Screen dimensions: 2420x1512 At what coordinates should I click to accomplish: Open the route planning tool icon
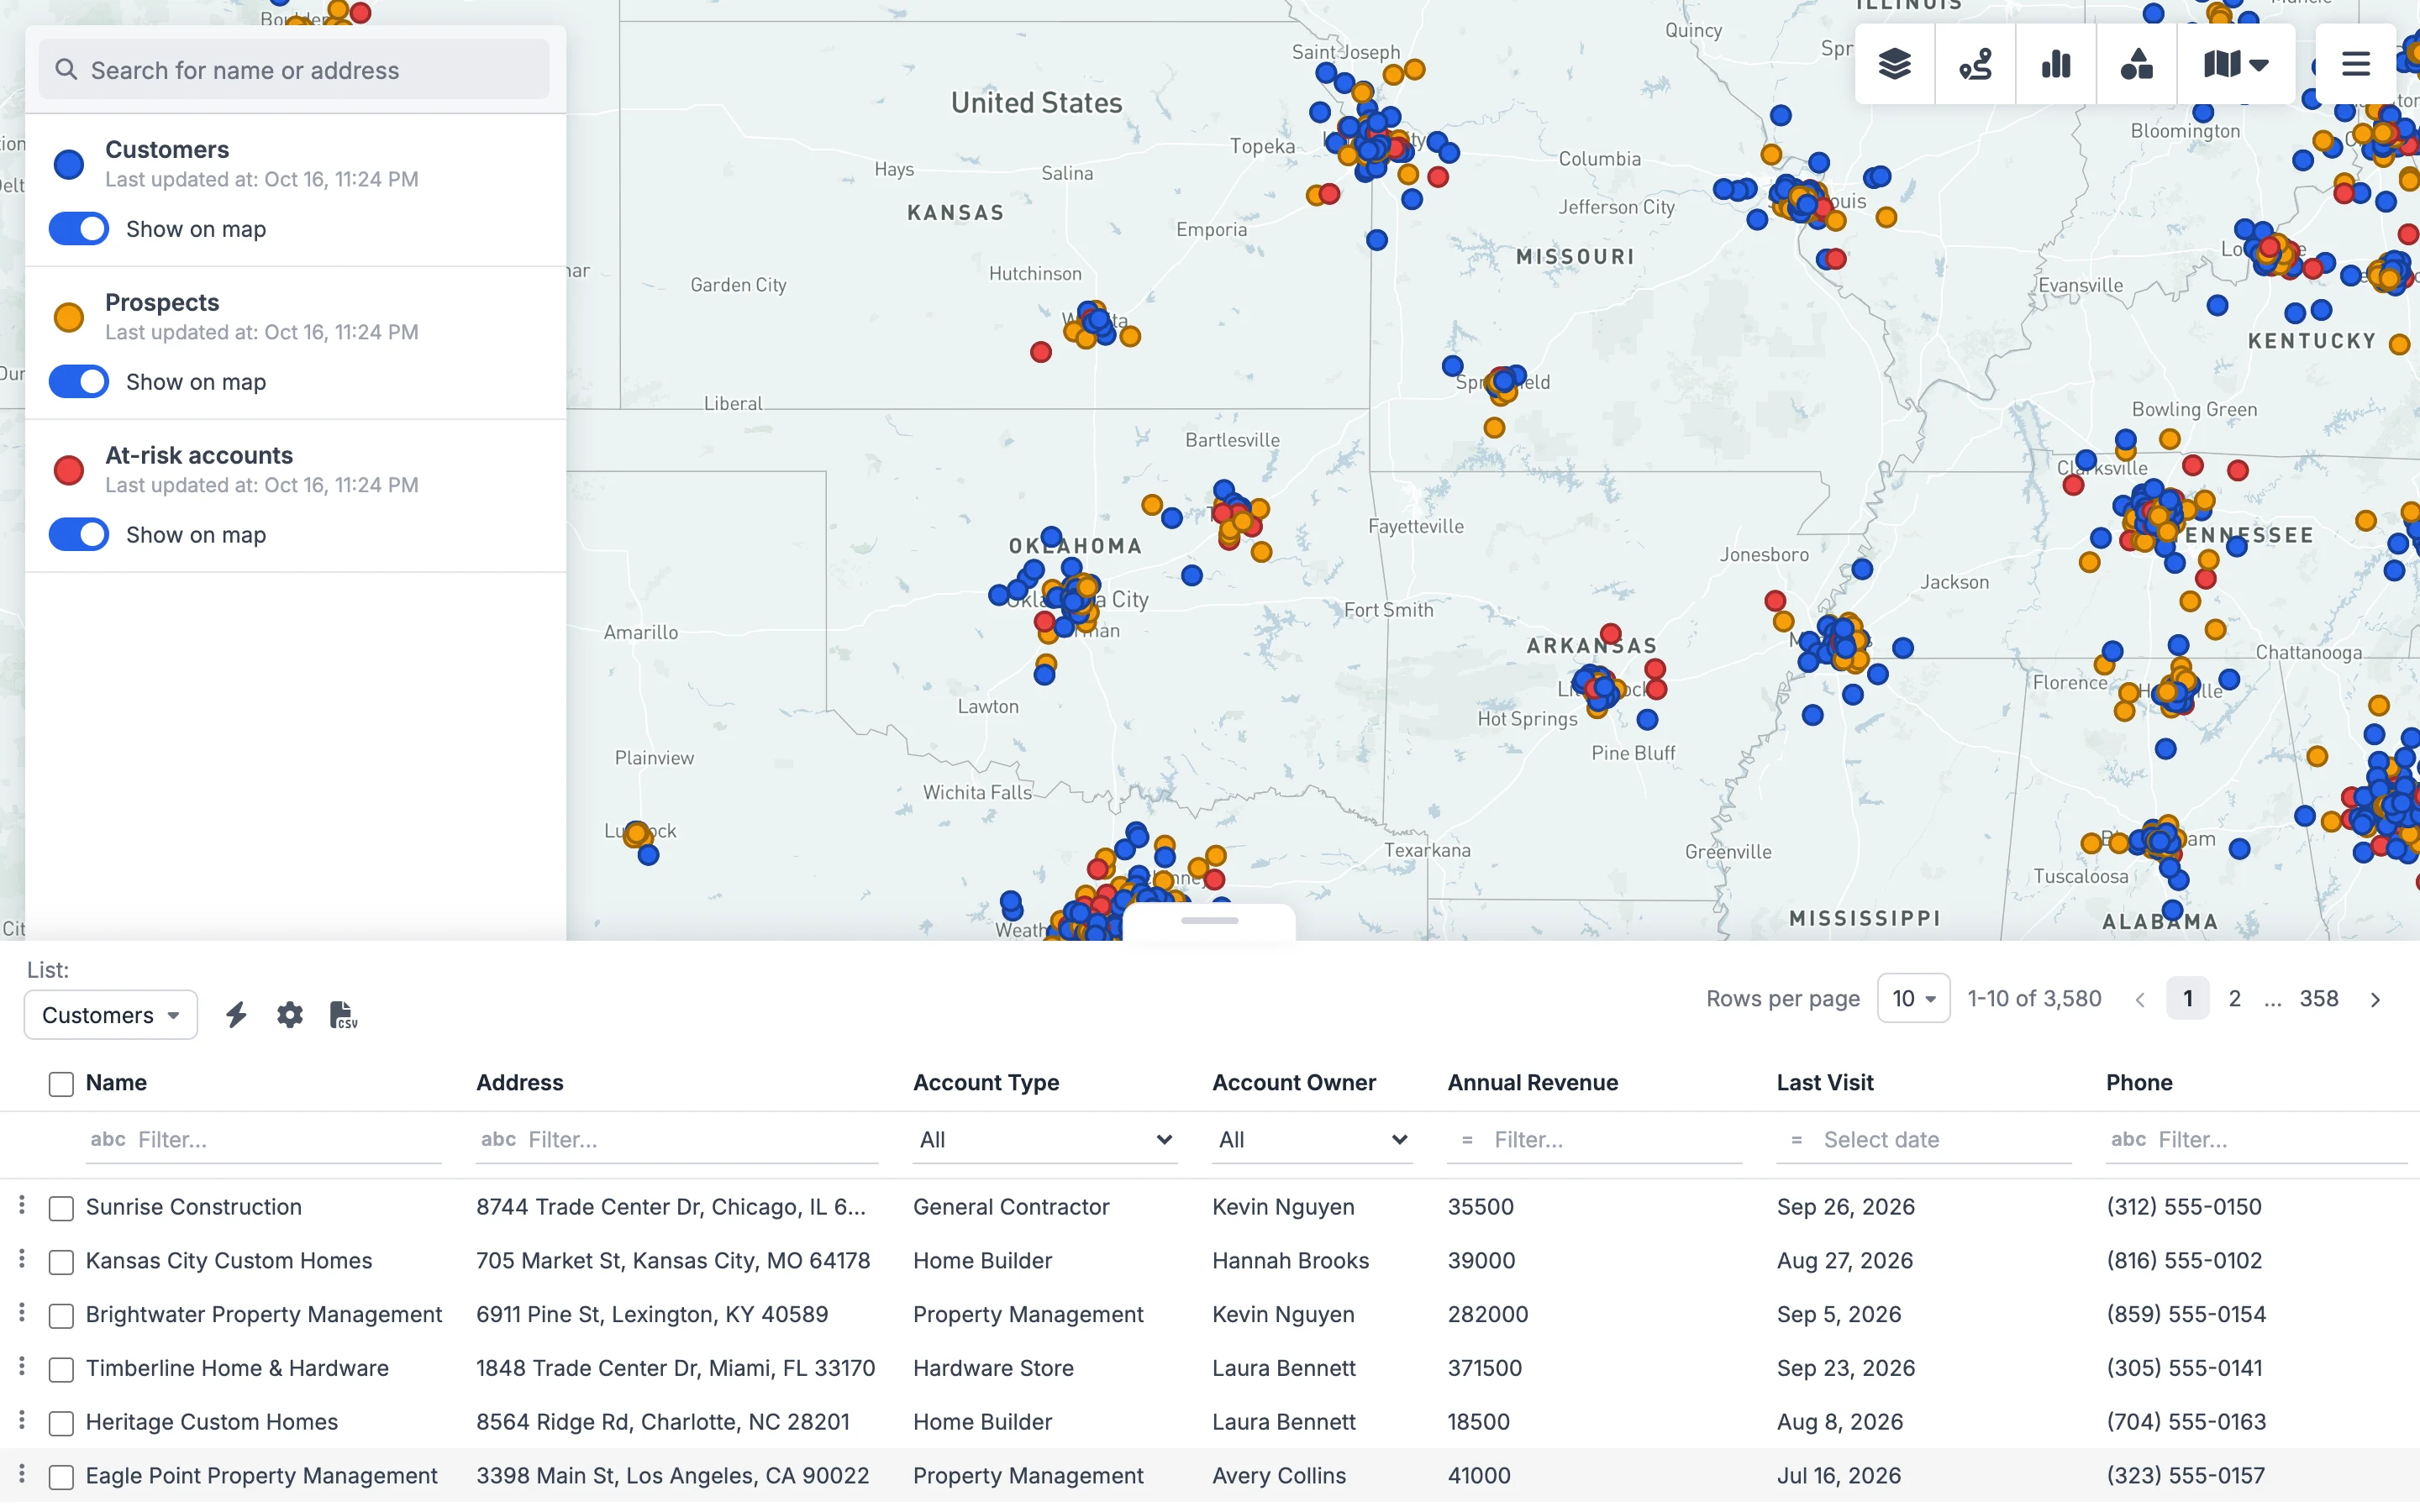pyautogui.click(x=1975, y=65)
